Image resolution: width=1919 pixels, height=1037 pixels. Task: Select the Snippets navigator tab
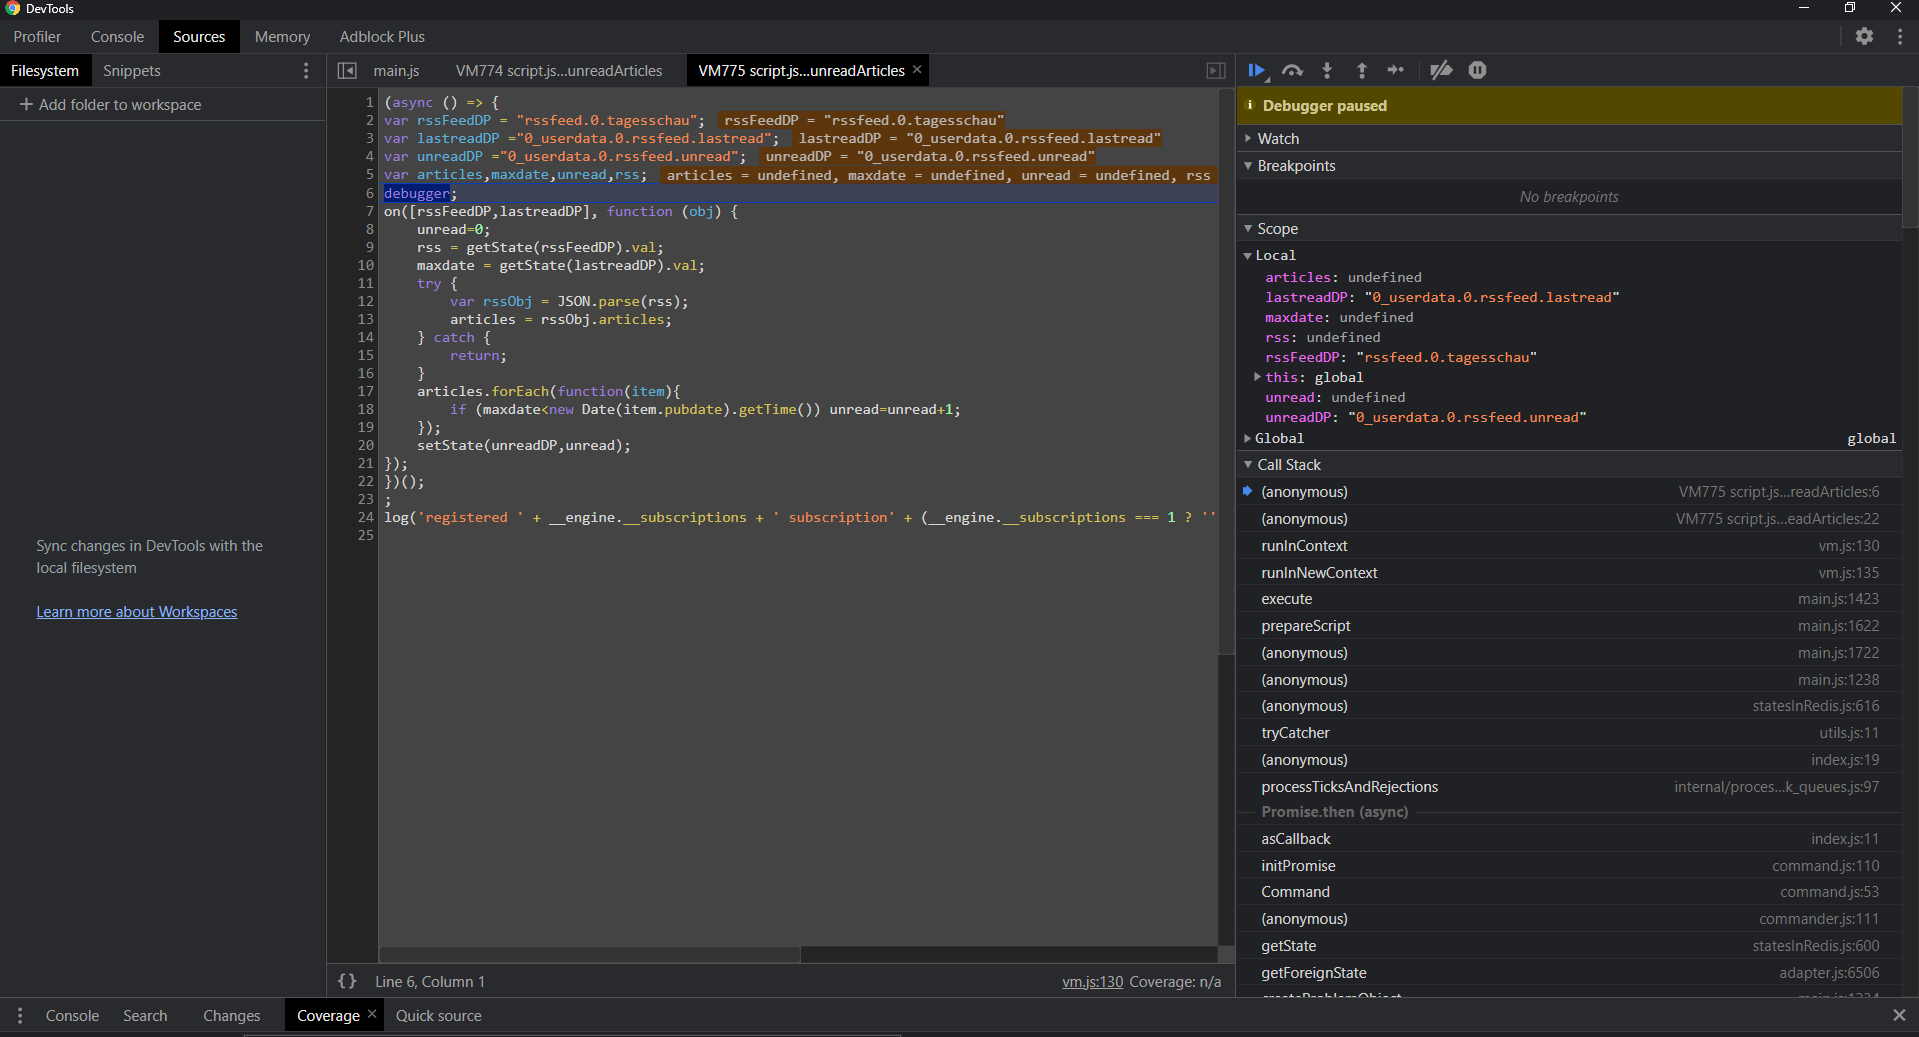[132, 71]
